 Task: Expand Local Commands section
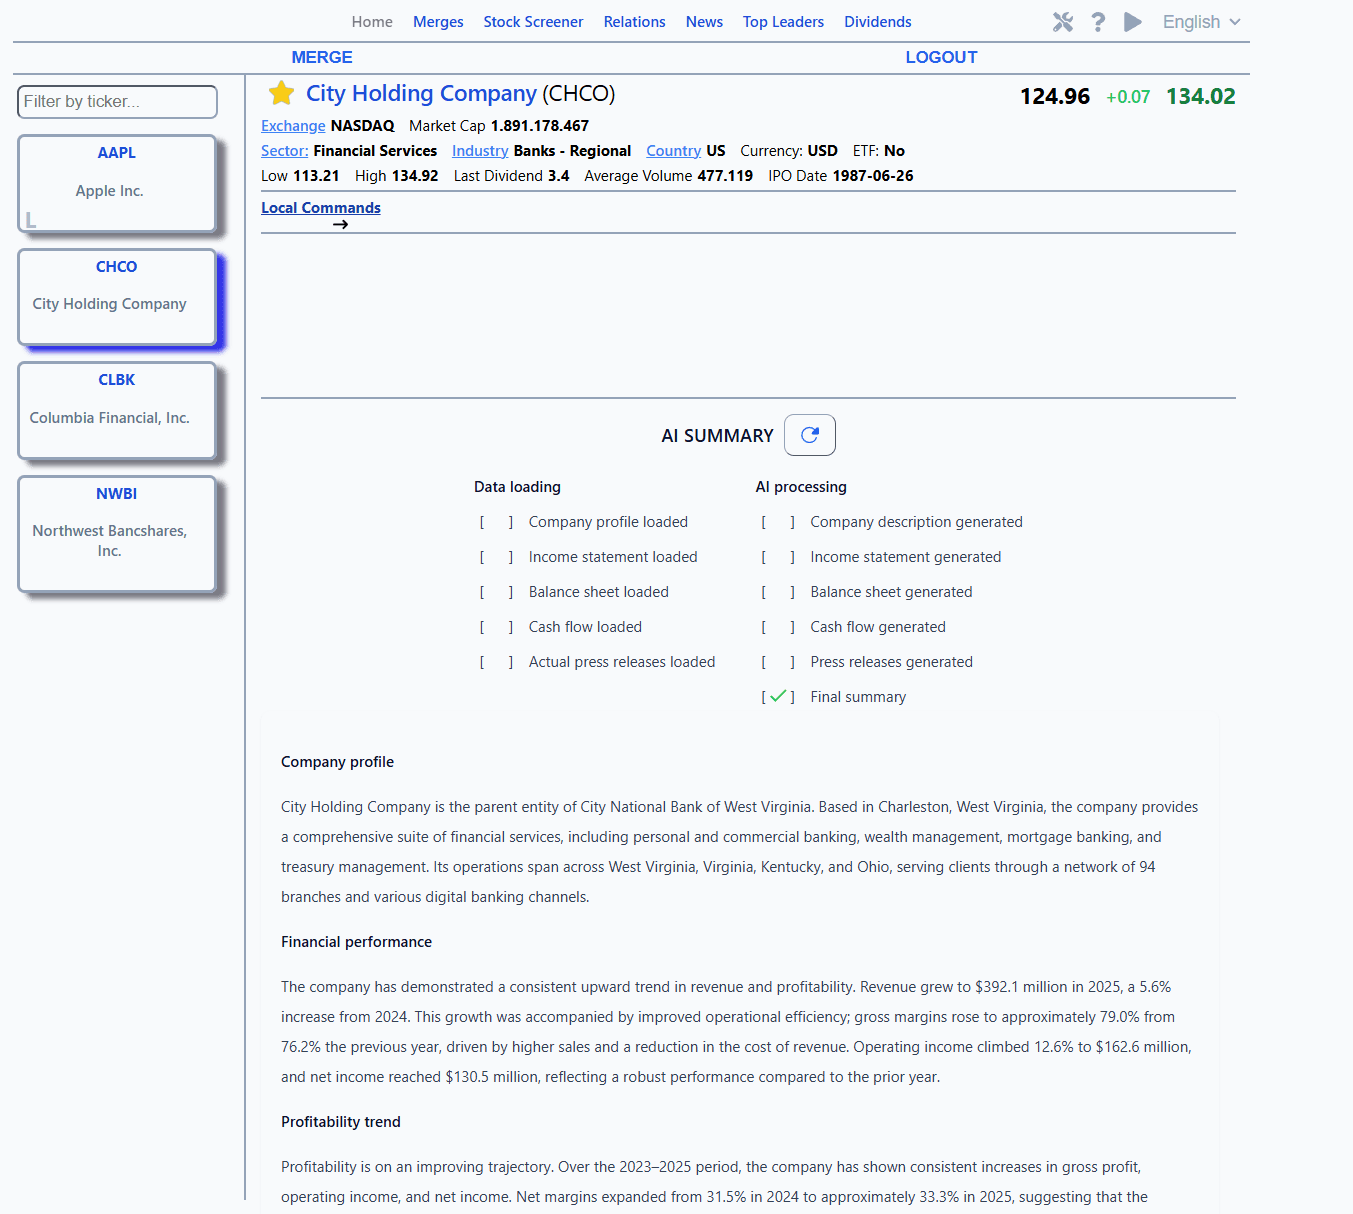point(321,208)
